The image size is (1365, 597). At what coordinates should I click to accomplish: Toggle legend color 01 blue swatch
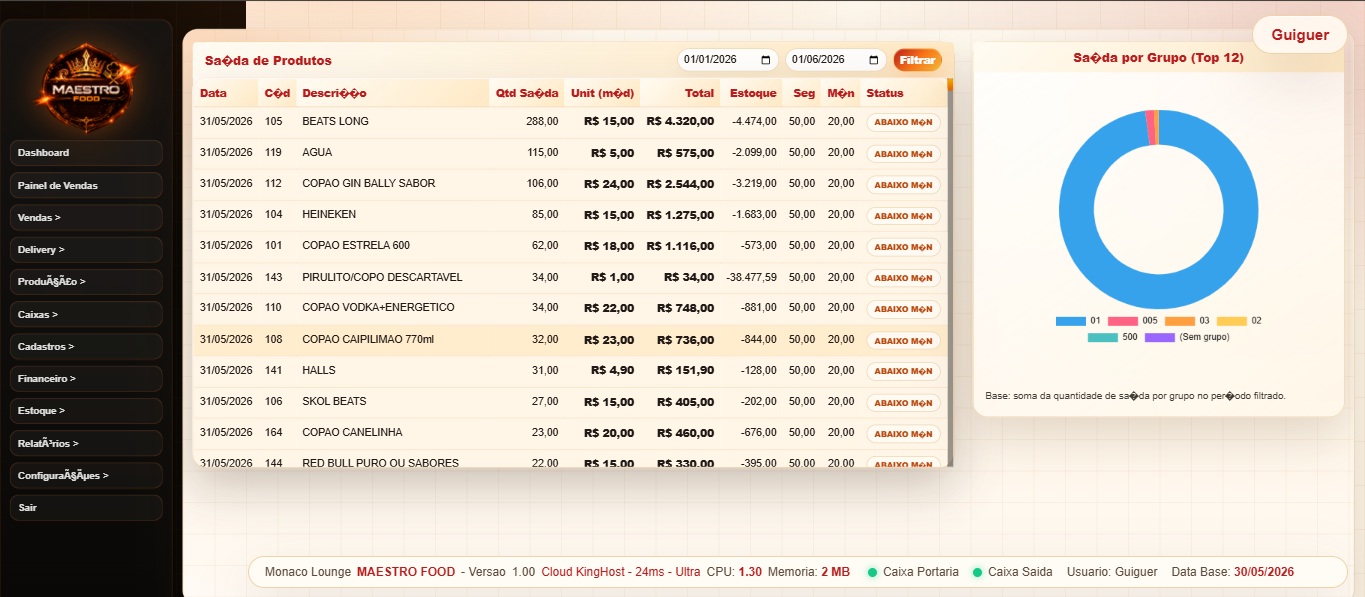(1070, 321)
